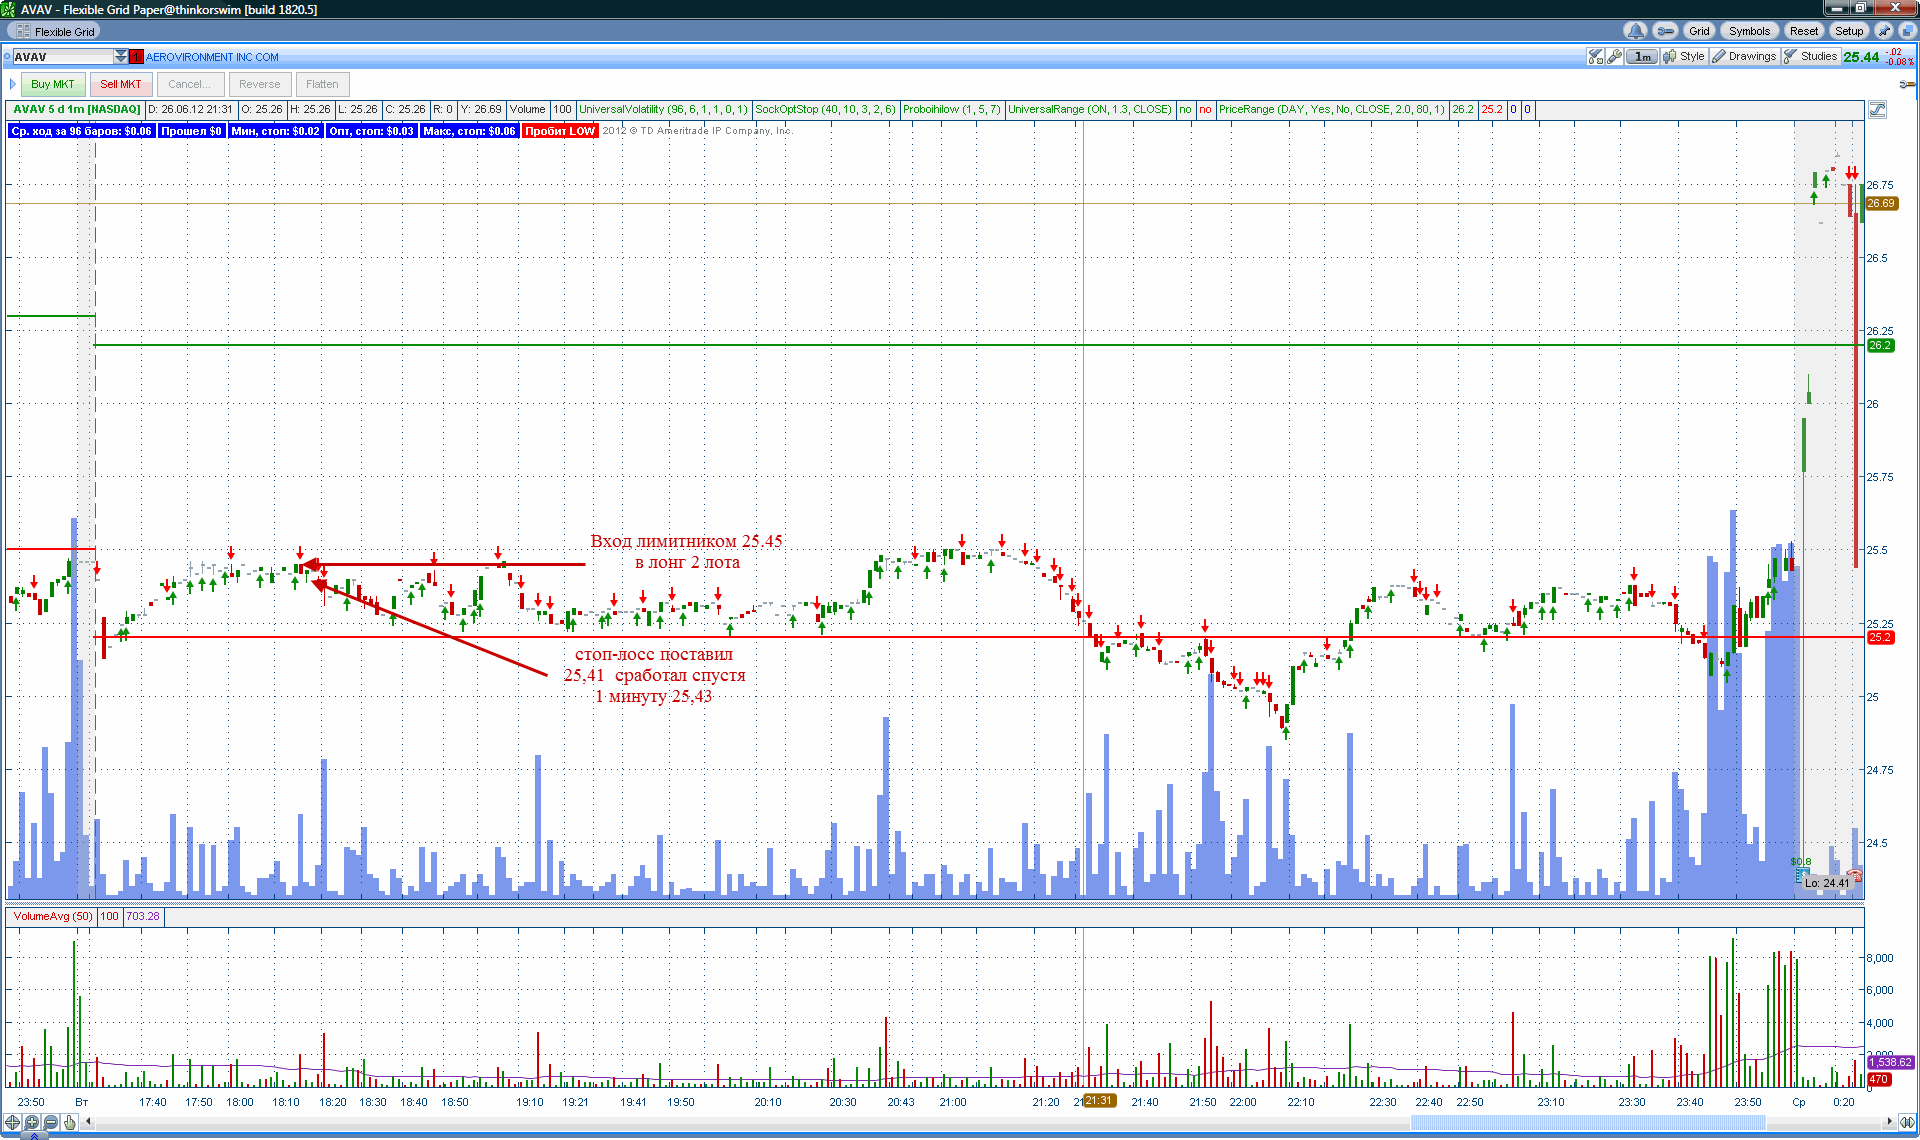Click the red 470 volume label

point(1879,1079)
